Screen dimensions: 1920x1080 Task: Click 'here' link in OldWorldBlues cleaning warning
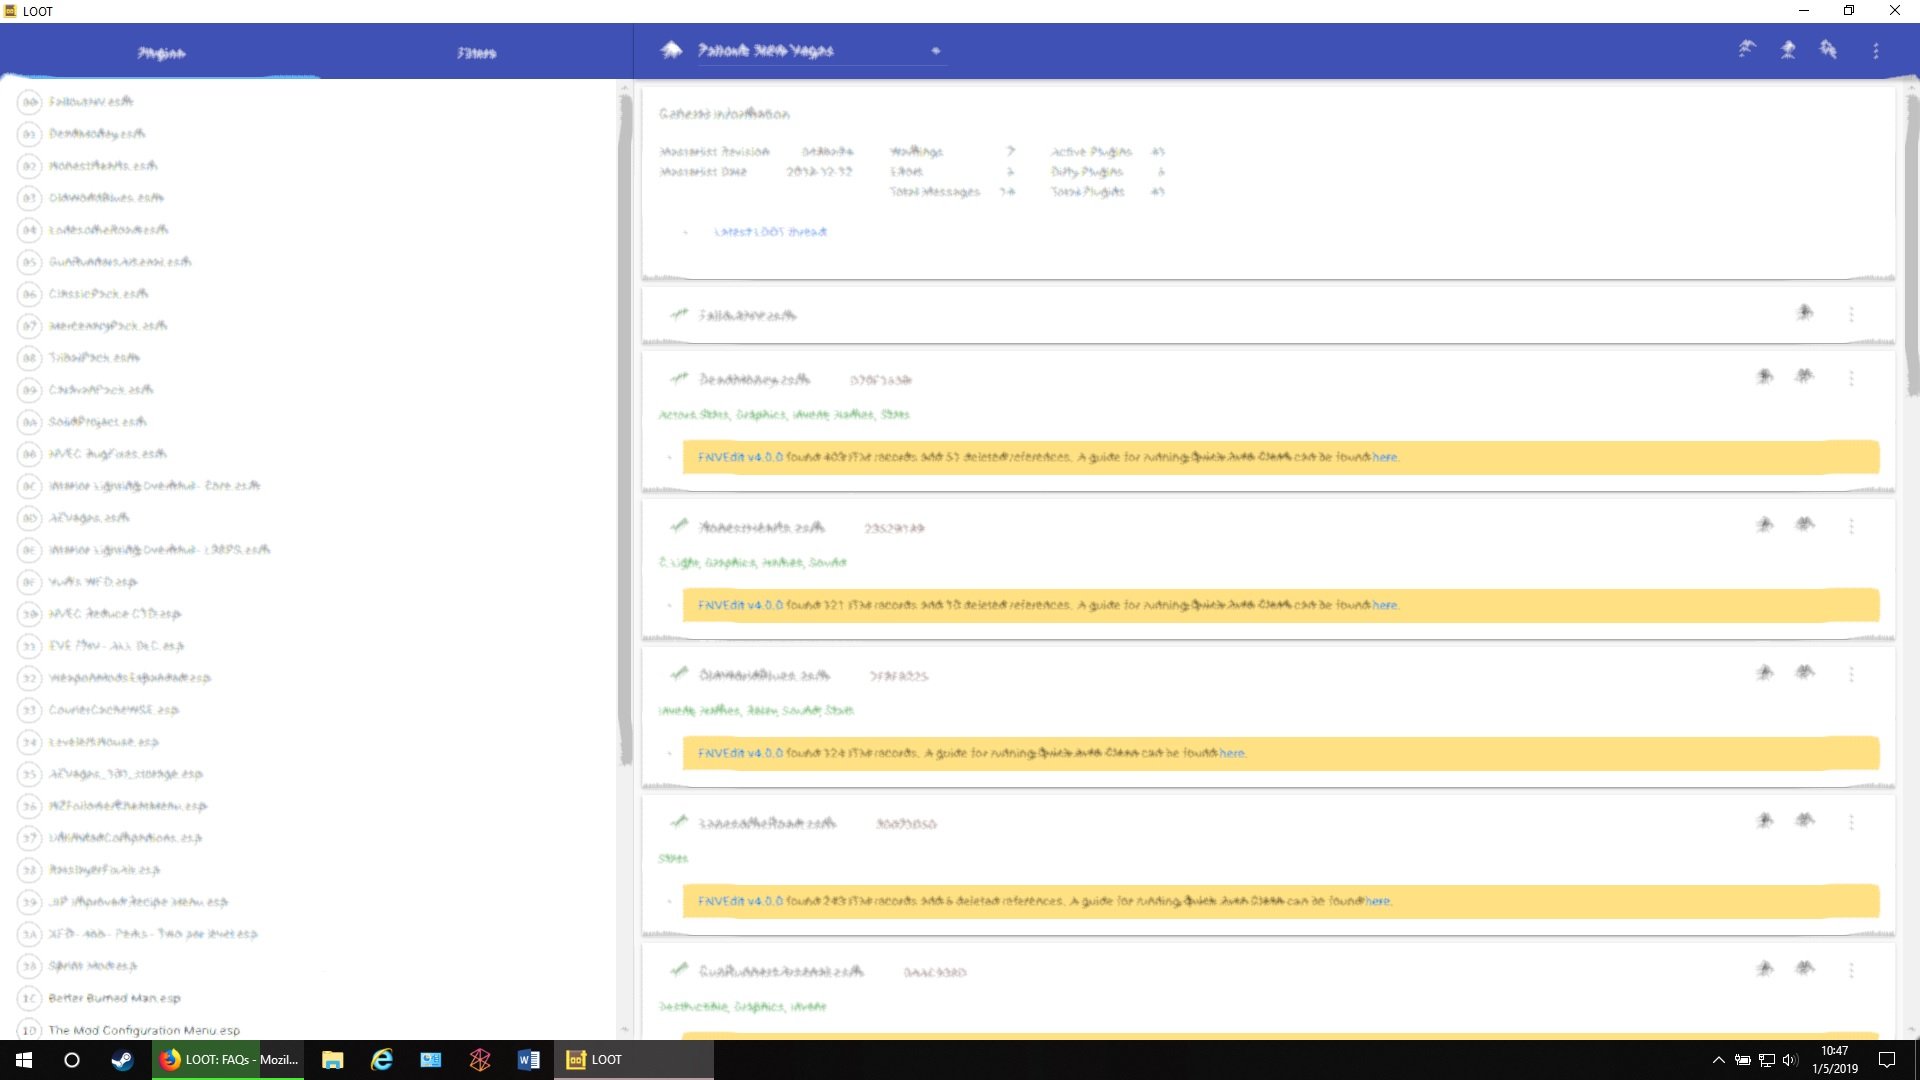(1232, 753)
